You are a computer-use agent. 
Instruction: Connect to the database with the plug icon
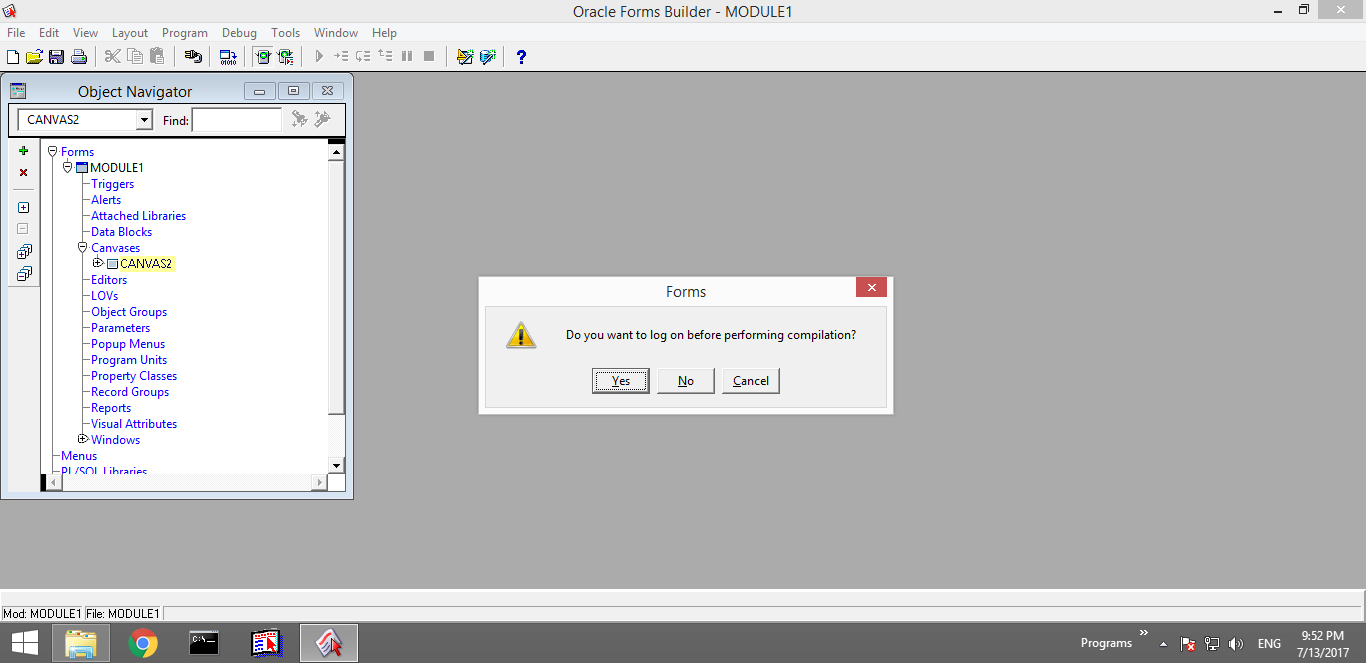pos(193,56)
